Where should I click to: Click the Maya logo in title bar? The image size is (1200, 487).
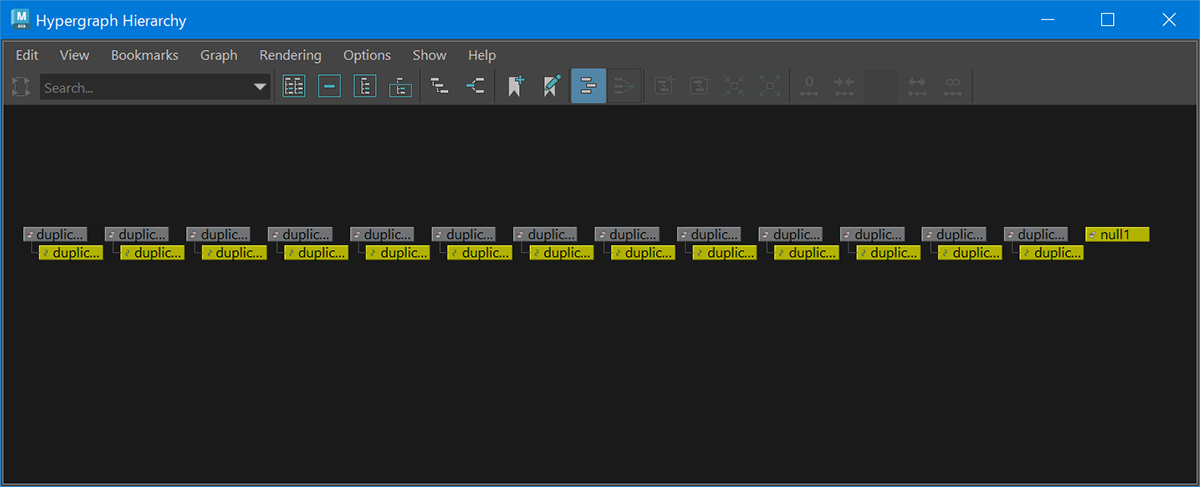[x=19, y=19]
